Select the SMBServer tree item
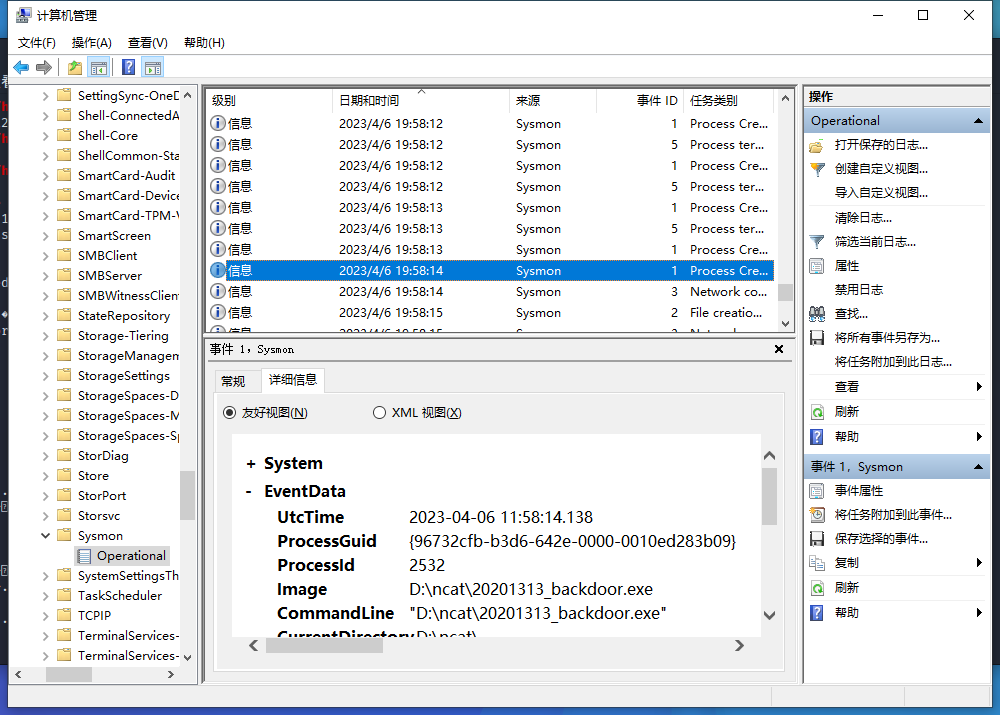 [x=110, y=276]
